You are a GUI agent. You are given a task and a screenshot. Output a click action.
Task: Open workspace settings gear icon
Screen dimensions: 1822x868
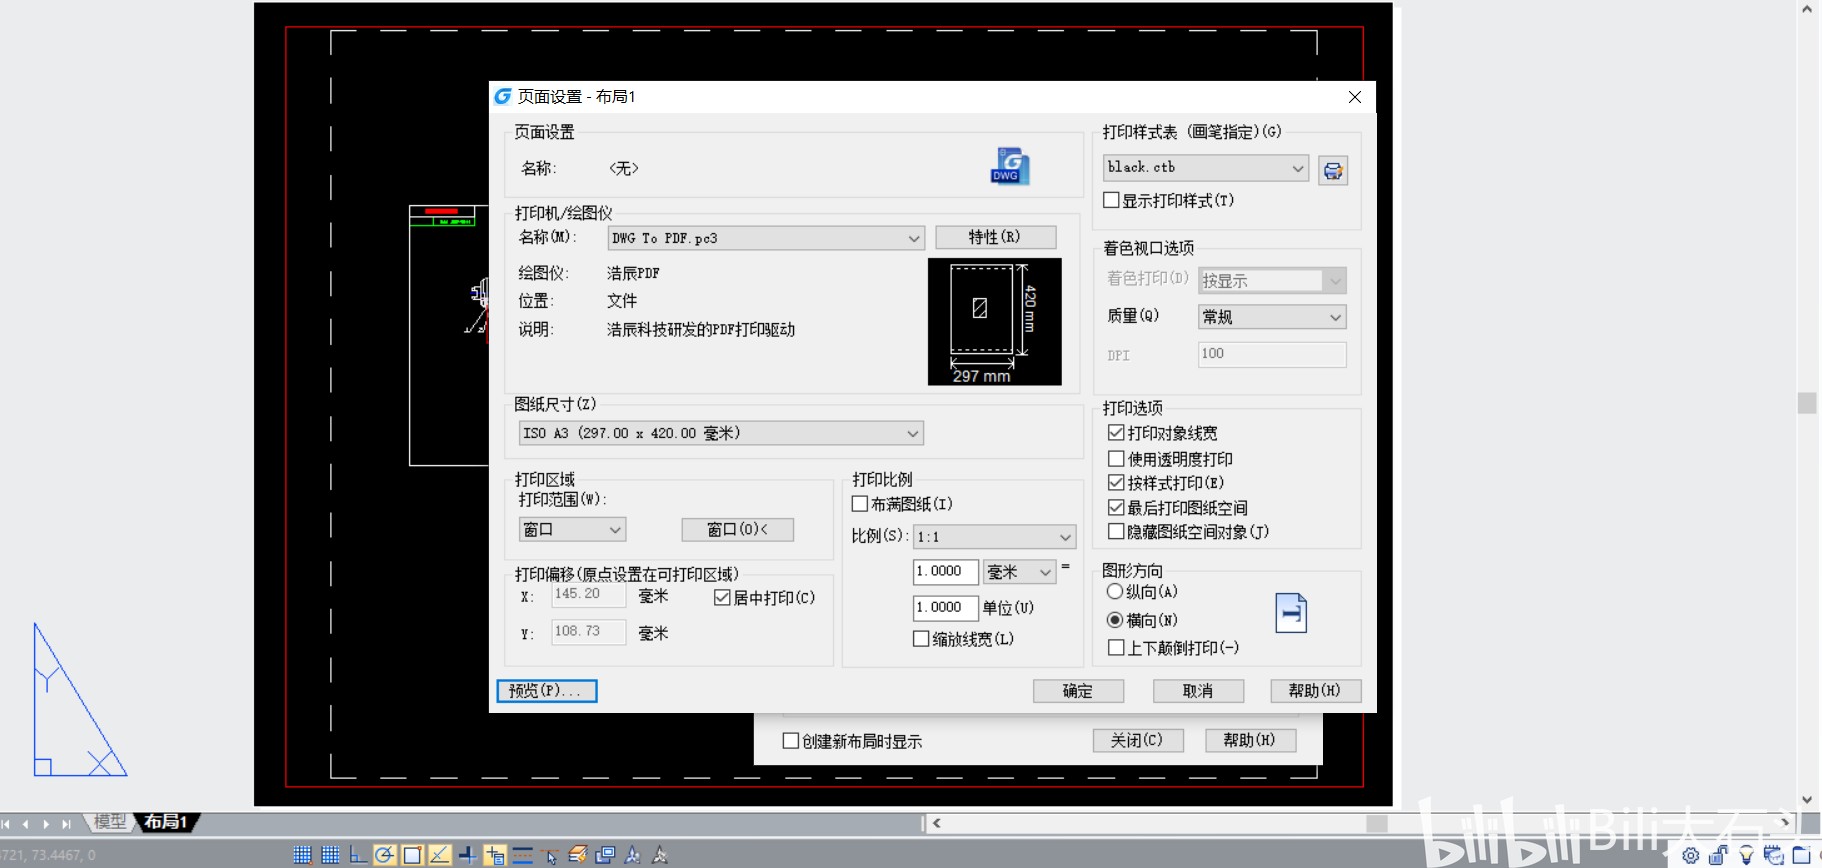coord(1691,855)
